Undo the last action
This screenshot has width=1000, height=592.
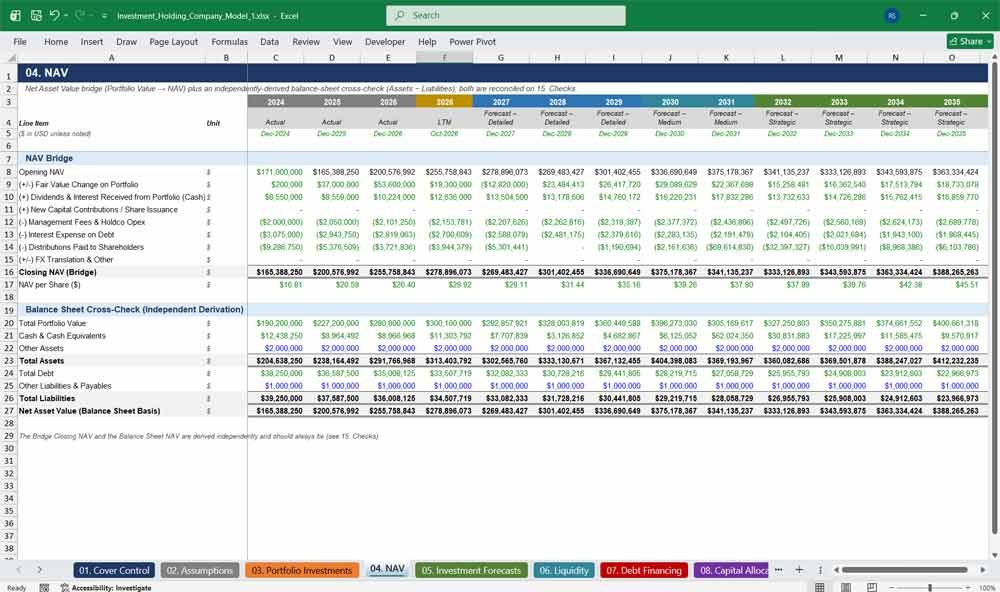(55, 15)
